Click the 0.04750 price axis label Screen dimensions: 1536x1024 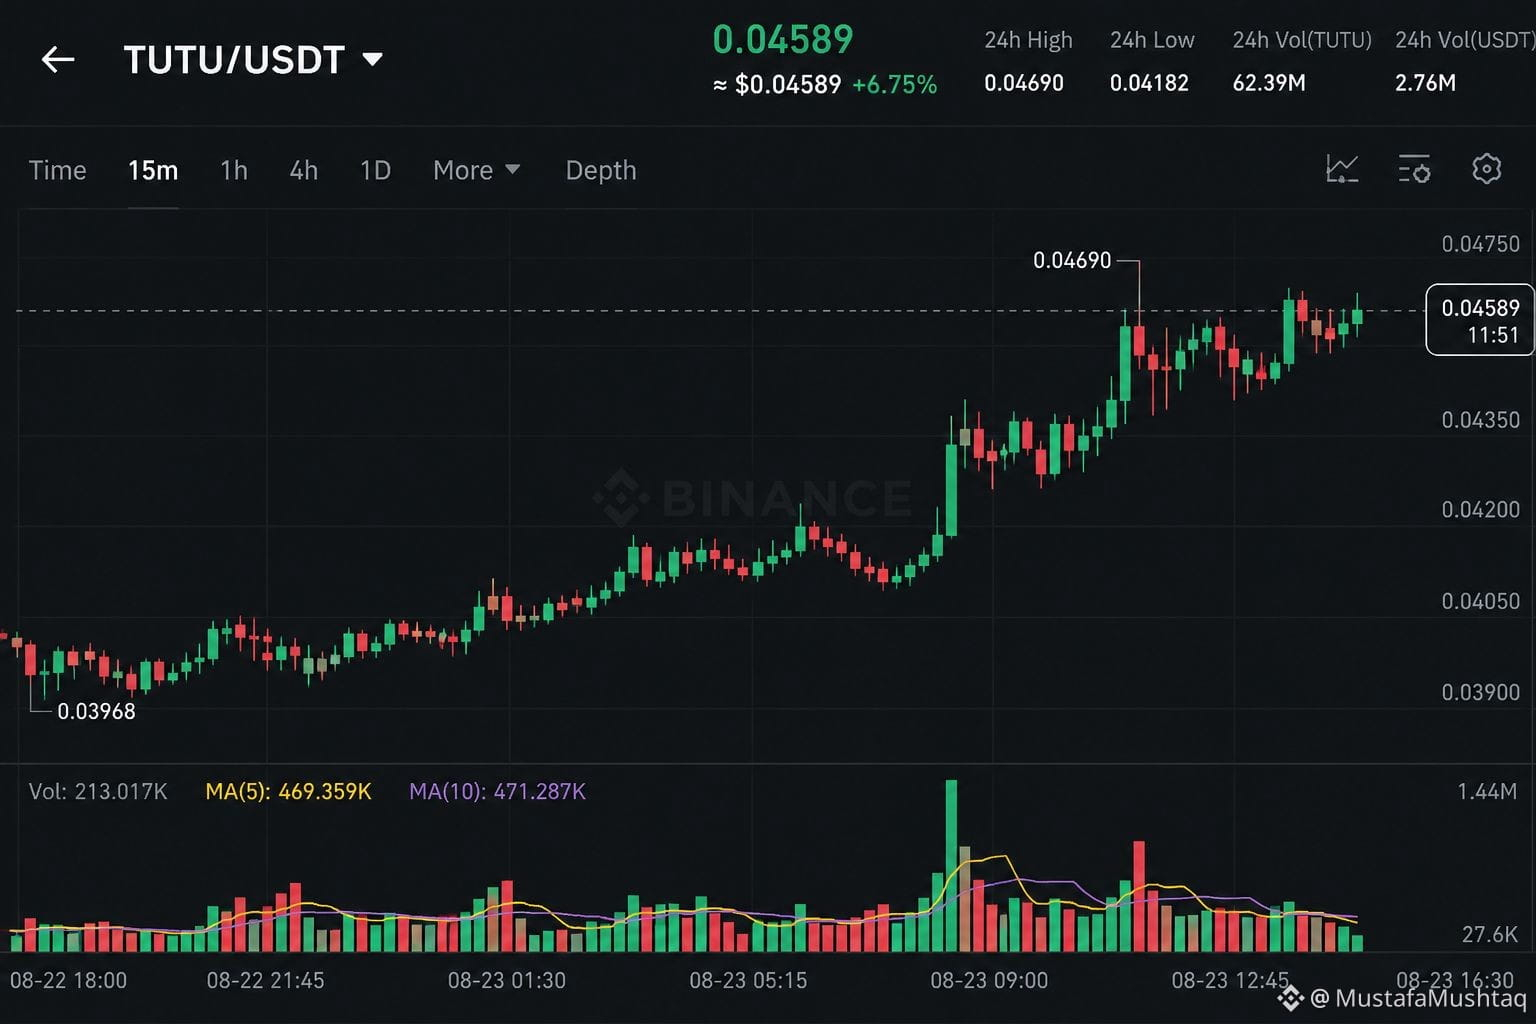tap(1480, 244)
